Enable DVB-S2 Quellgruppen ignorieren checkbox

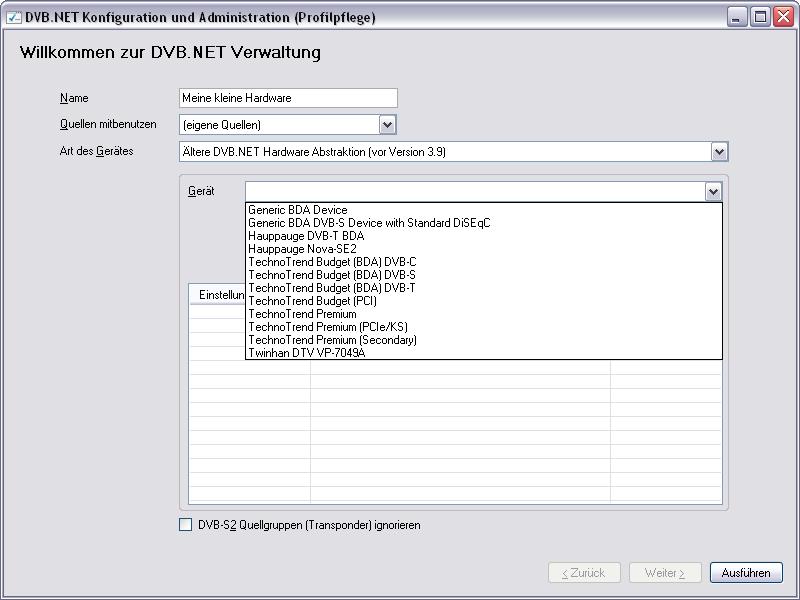(185, 525)
